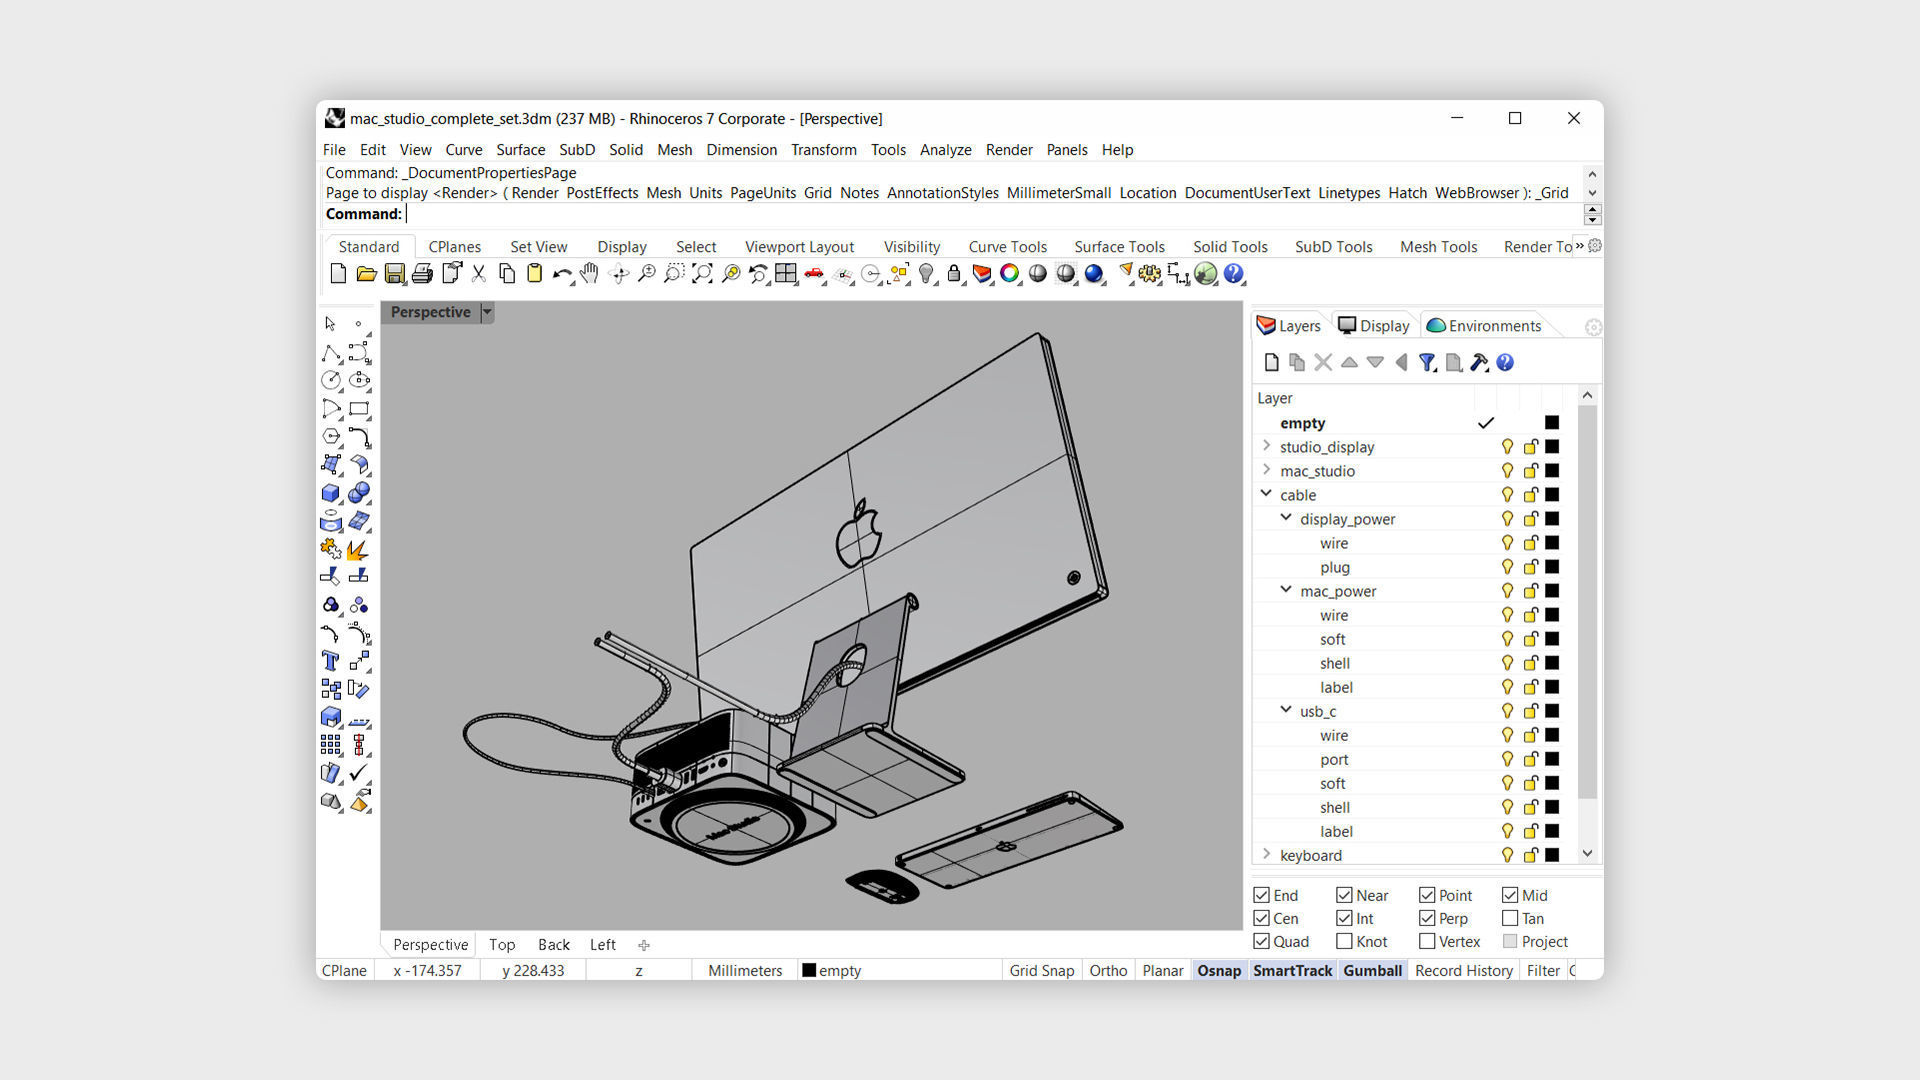Toggle visibility bulb of studio_display layer
Image resolution: width=1920 pixels, height=1080 pixels.
point(1507,447)
